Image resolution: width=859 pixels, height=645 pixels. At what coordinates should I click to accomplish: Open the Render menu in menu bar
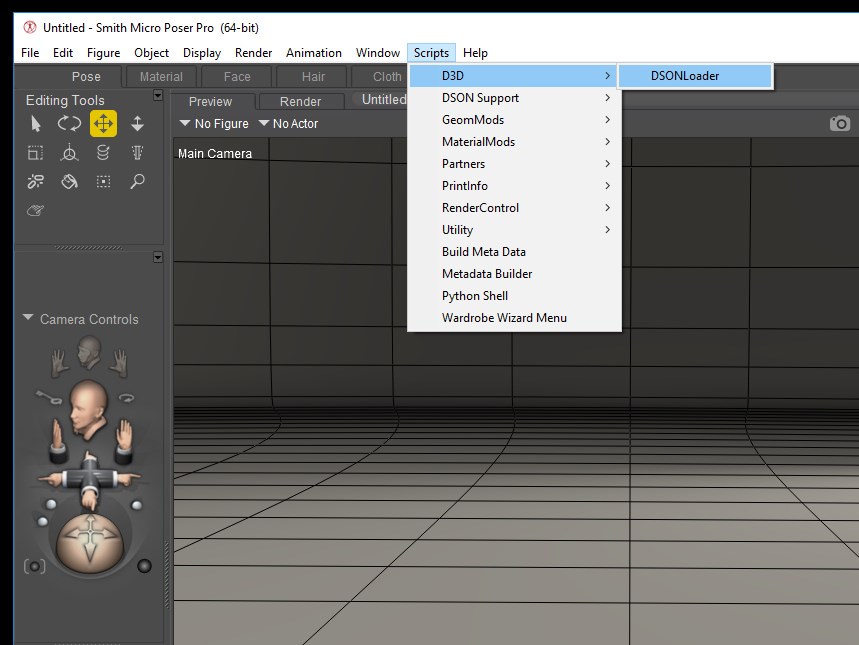point(253,53)
